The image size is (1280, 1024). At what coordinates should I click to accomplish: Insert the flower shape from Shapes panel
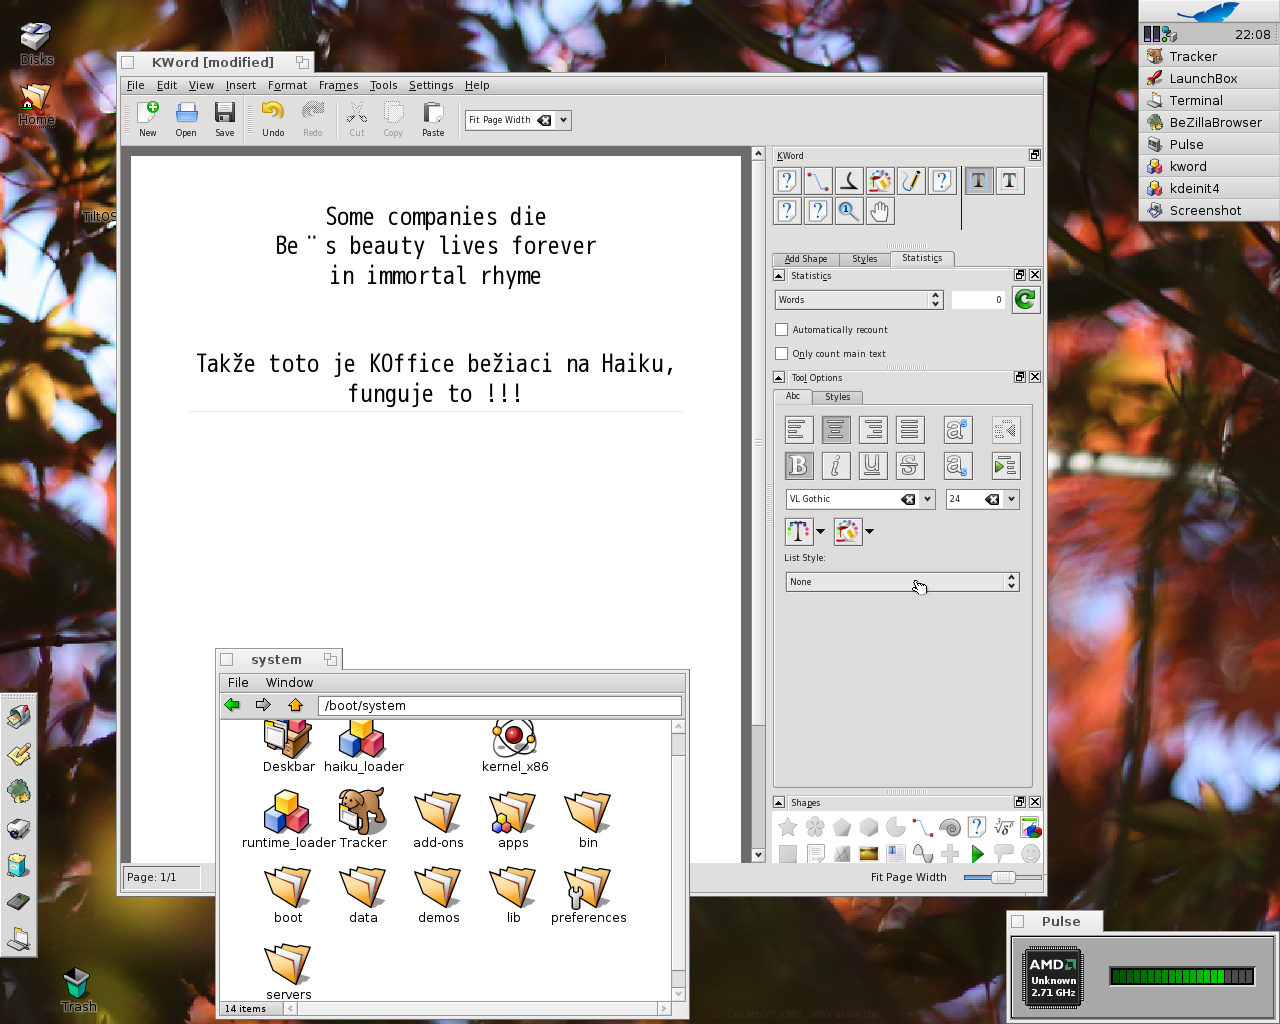point(815,827)
